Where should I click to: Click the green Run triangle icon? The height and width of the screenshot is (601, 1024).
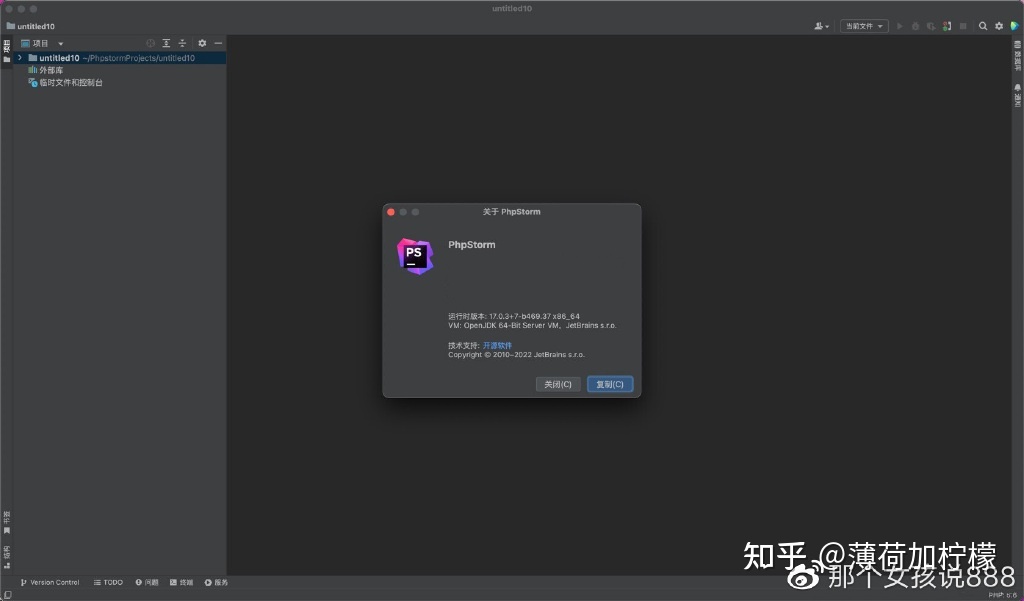899,26
